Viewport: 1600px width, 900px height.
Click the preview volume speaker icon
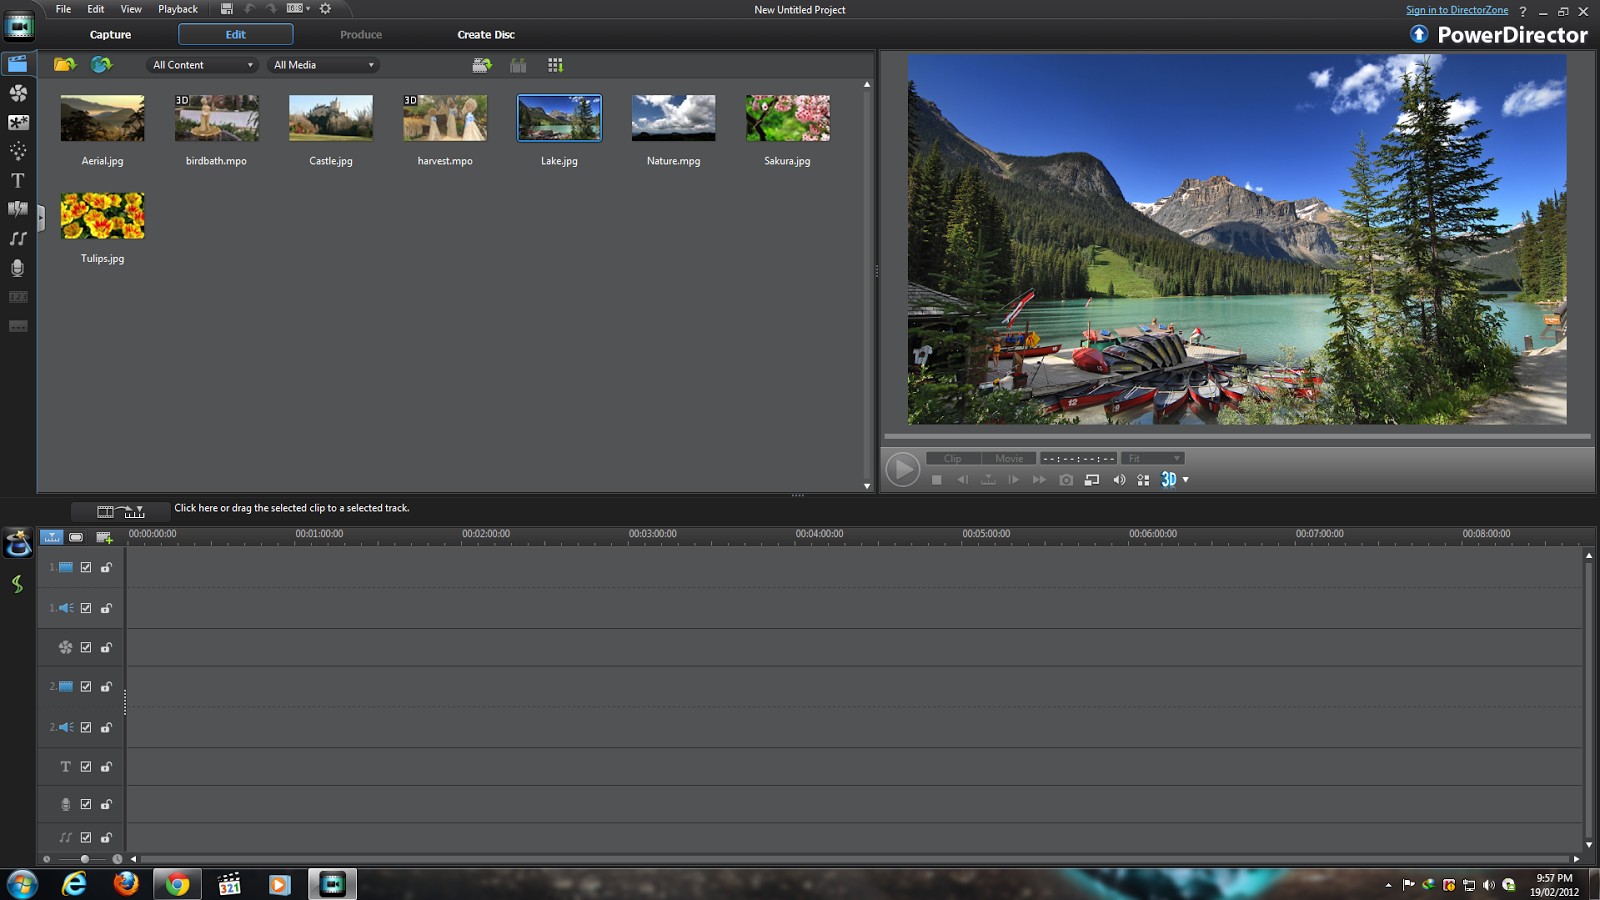click(1118, 480)
